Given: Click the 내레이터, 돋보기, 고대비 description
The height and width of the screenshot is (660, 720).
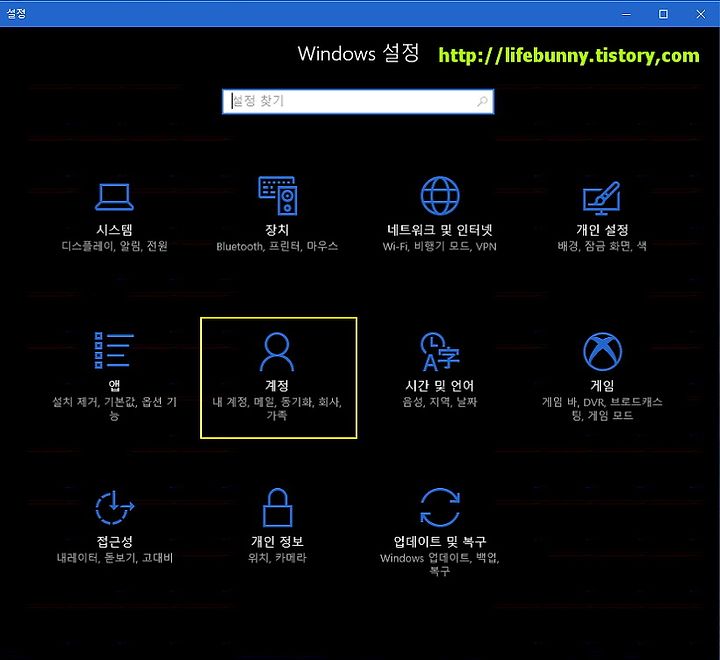Looking at the screenshot, I should pyautogui.click(x=114, y=558).
